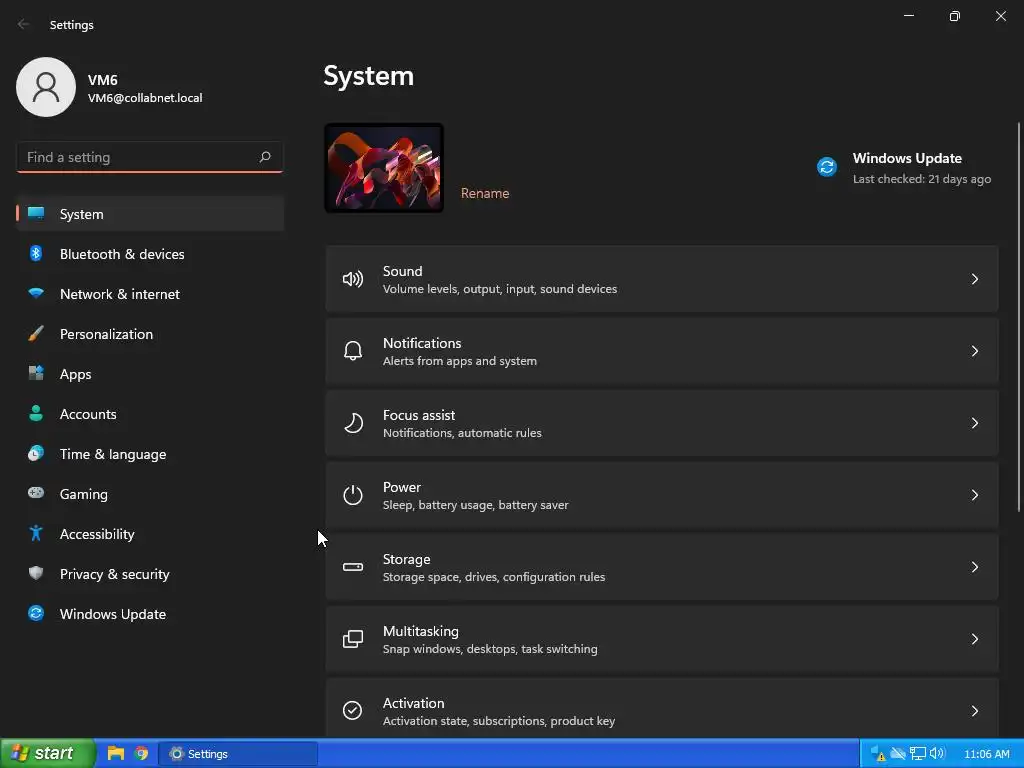Click the Windows Update sync icon at top right
The width and height of the screenshot is (1024, 768).
coord(827,167)
